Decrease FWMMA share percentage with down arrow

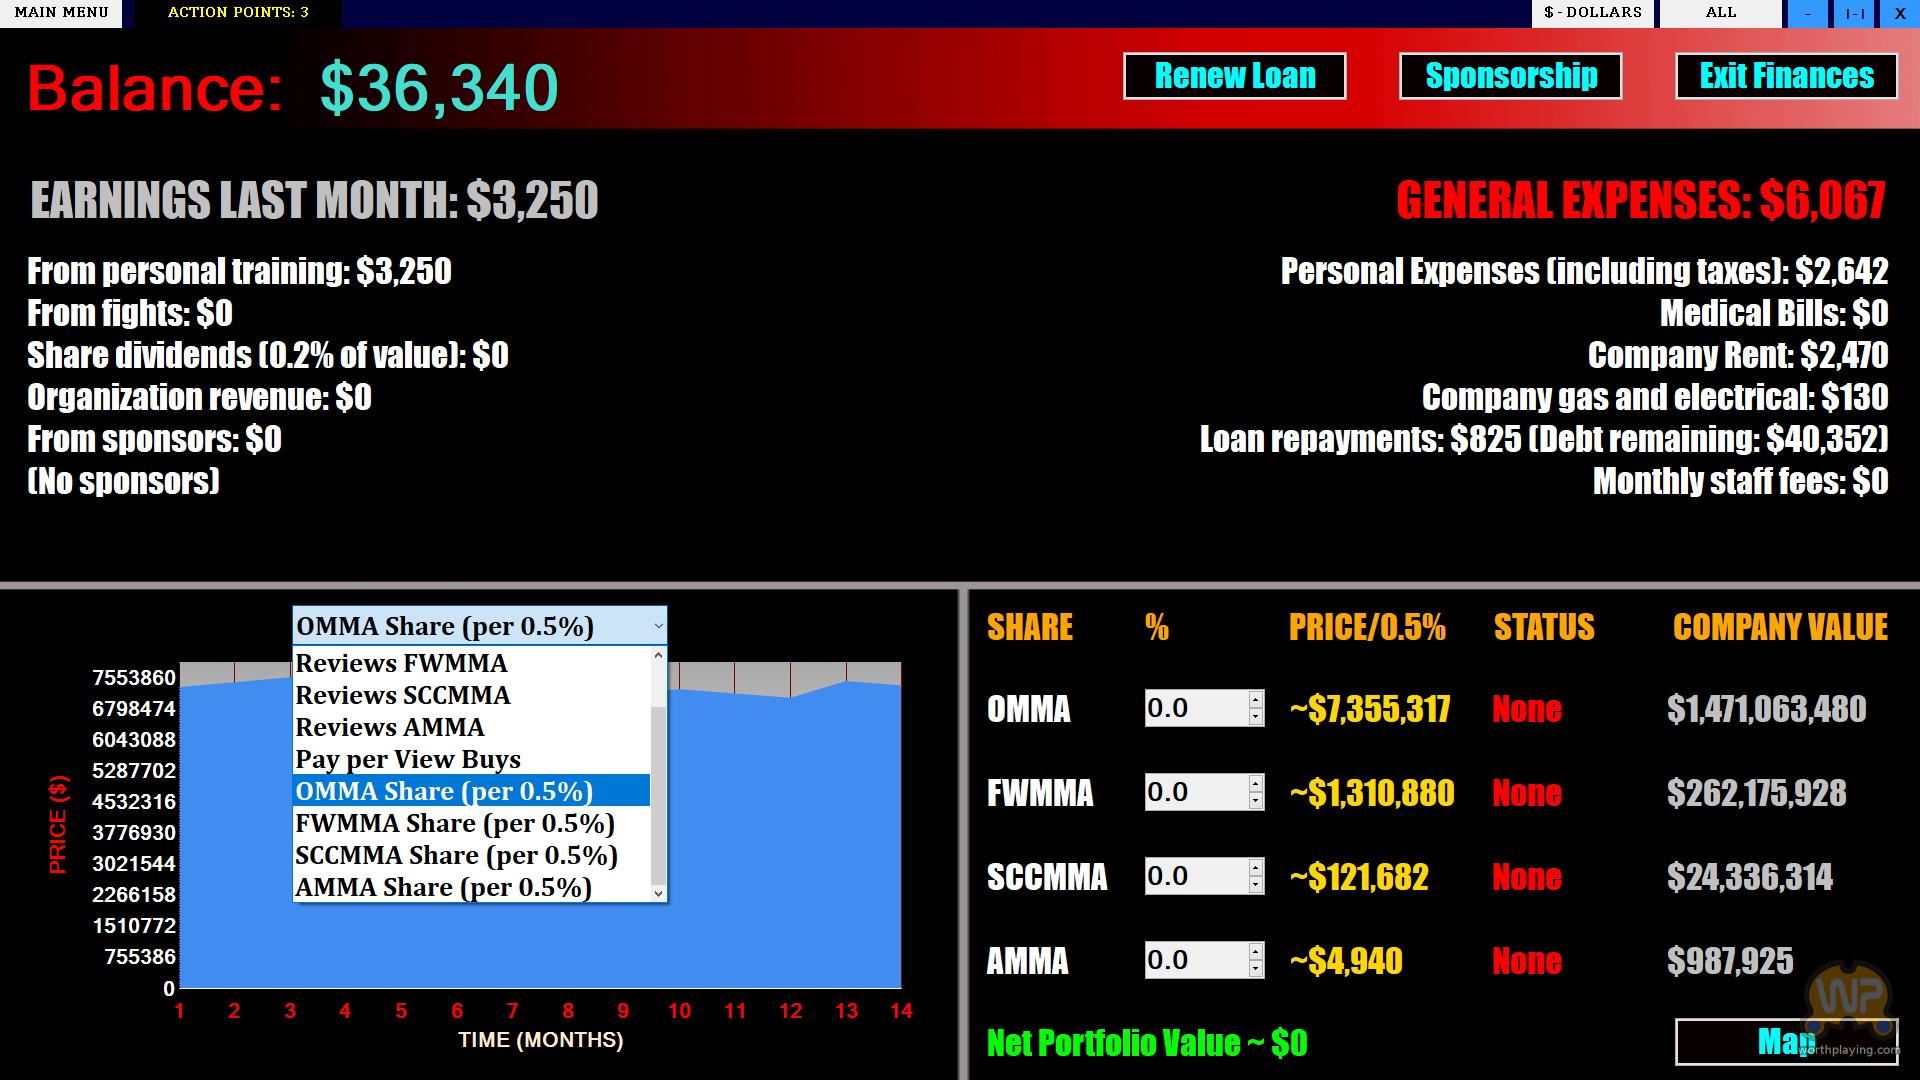[1255, 802]
